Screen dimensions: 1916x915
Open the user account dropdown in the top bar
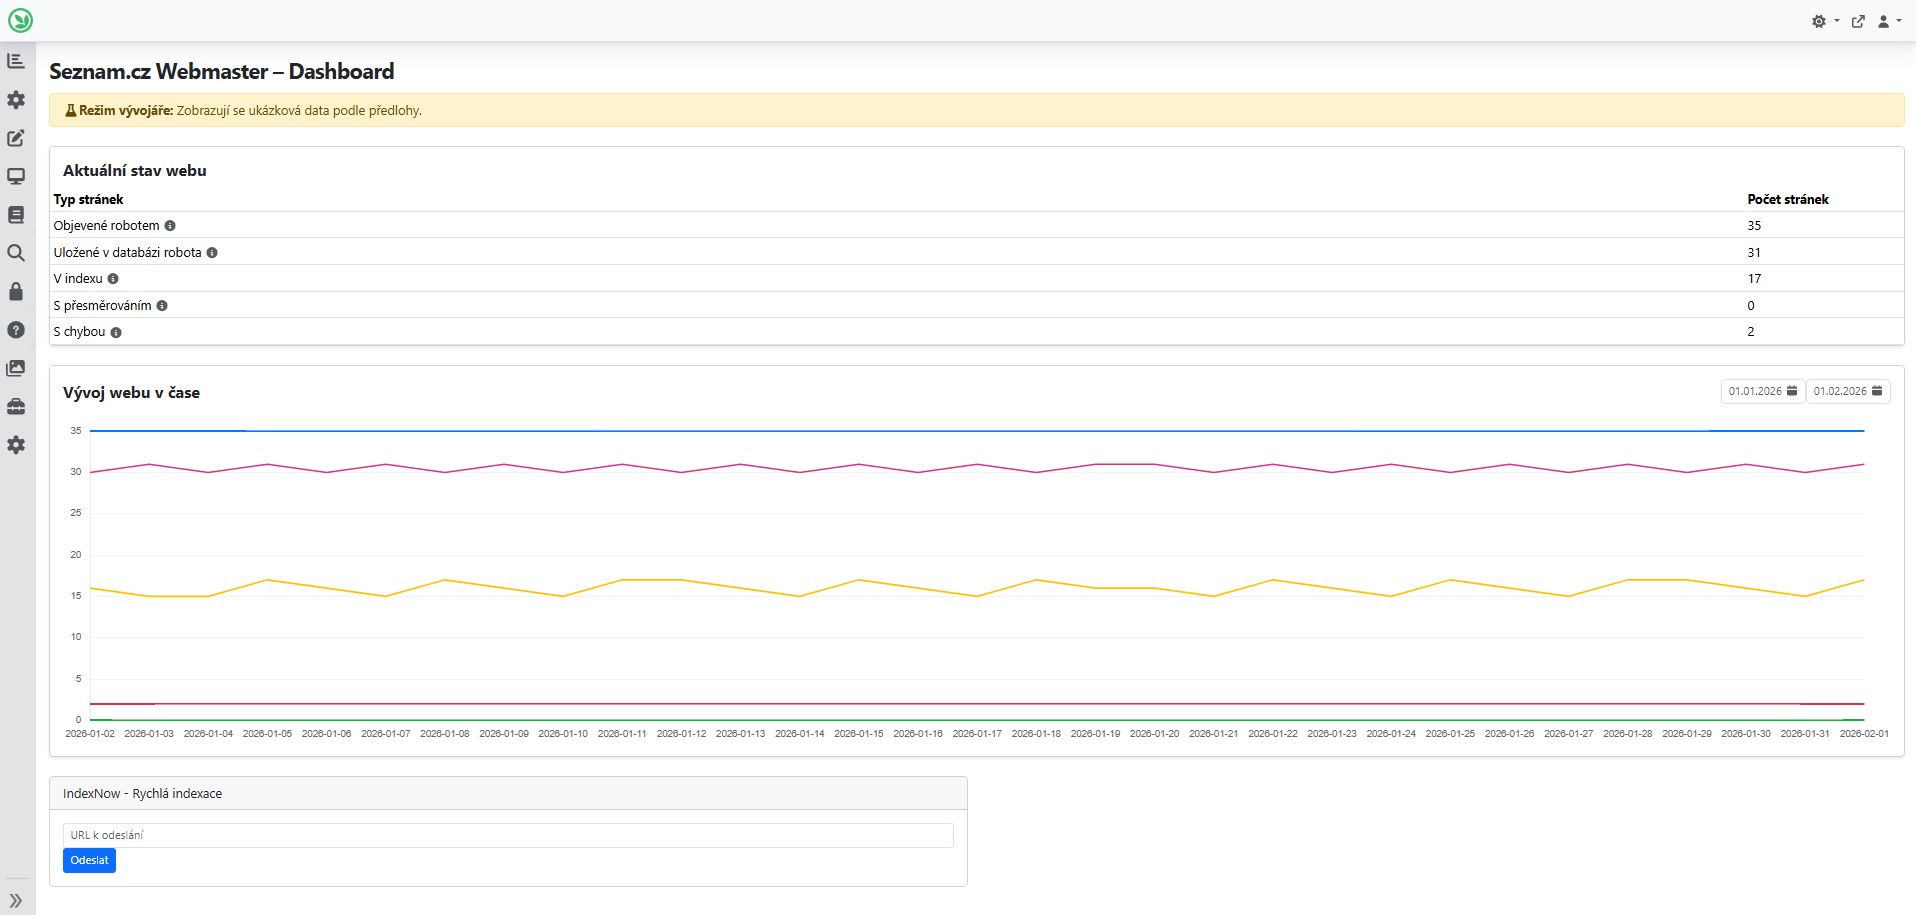(x=1889, y=21)
